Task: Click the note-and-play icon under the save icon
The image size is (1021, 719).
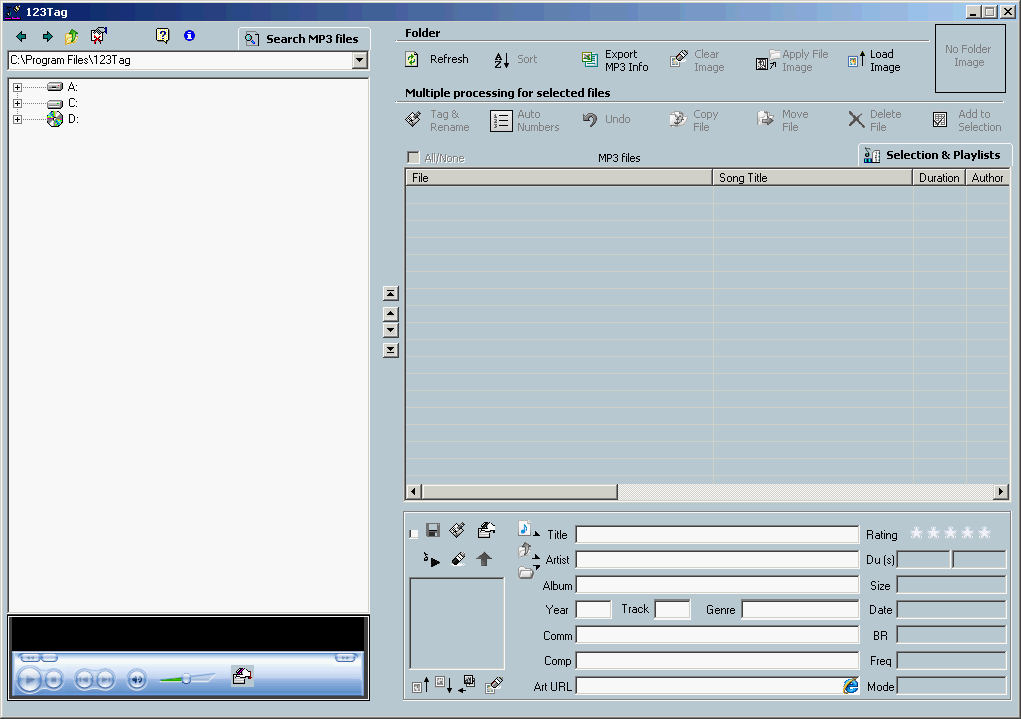Action: click(x=431, y=559)
